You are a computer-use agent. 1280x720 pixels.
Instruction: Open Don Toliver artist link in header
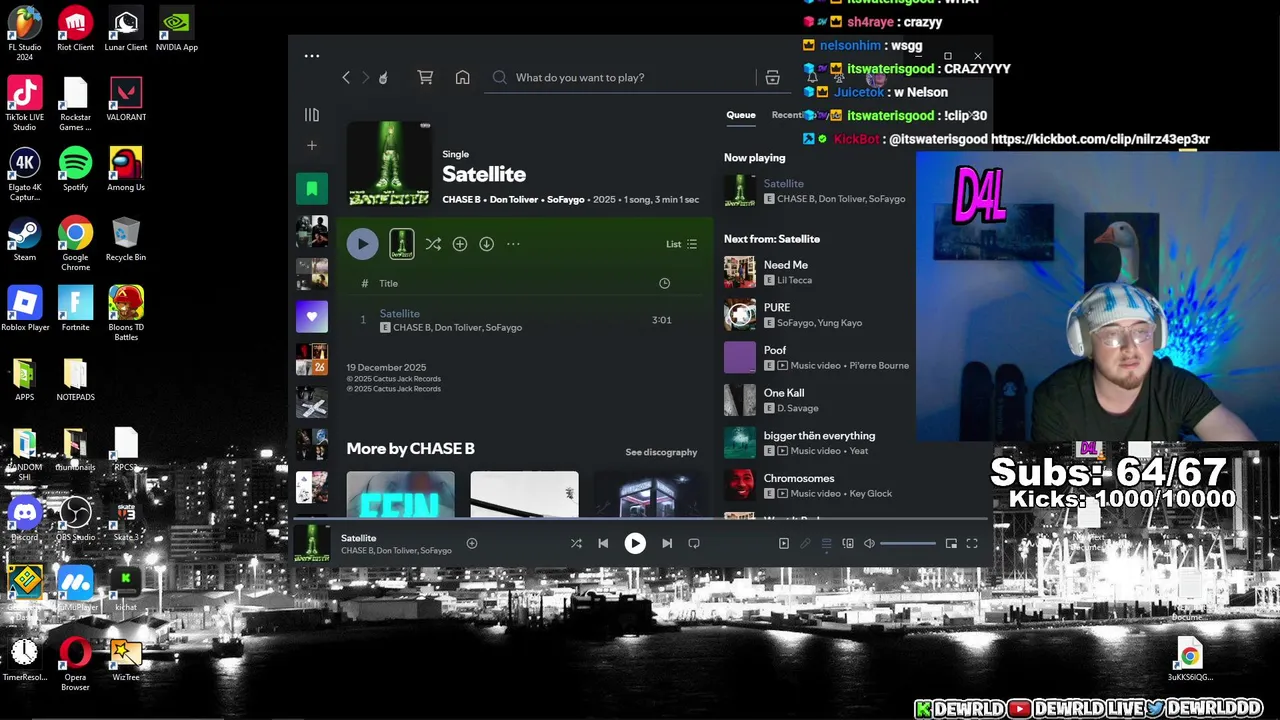(513, 199)
